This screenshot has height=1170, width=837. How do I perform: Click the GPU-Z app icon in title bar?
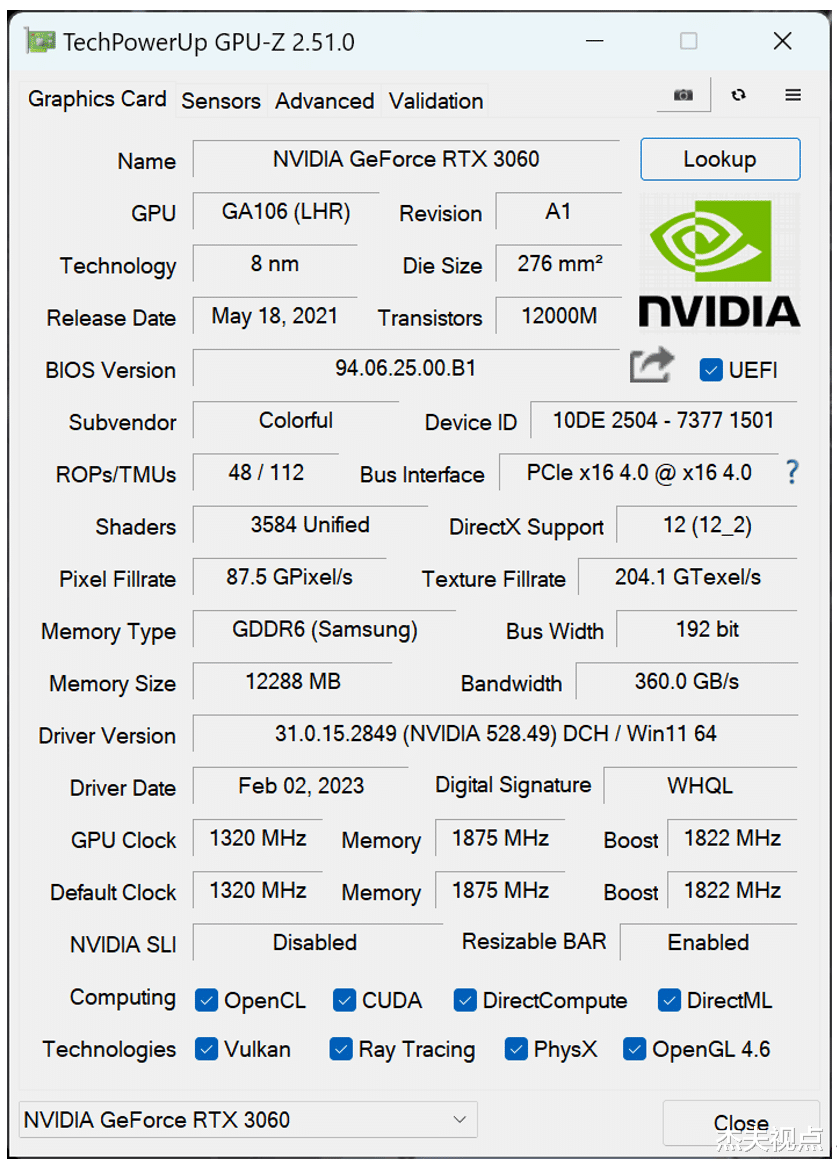tap(40, 41)
